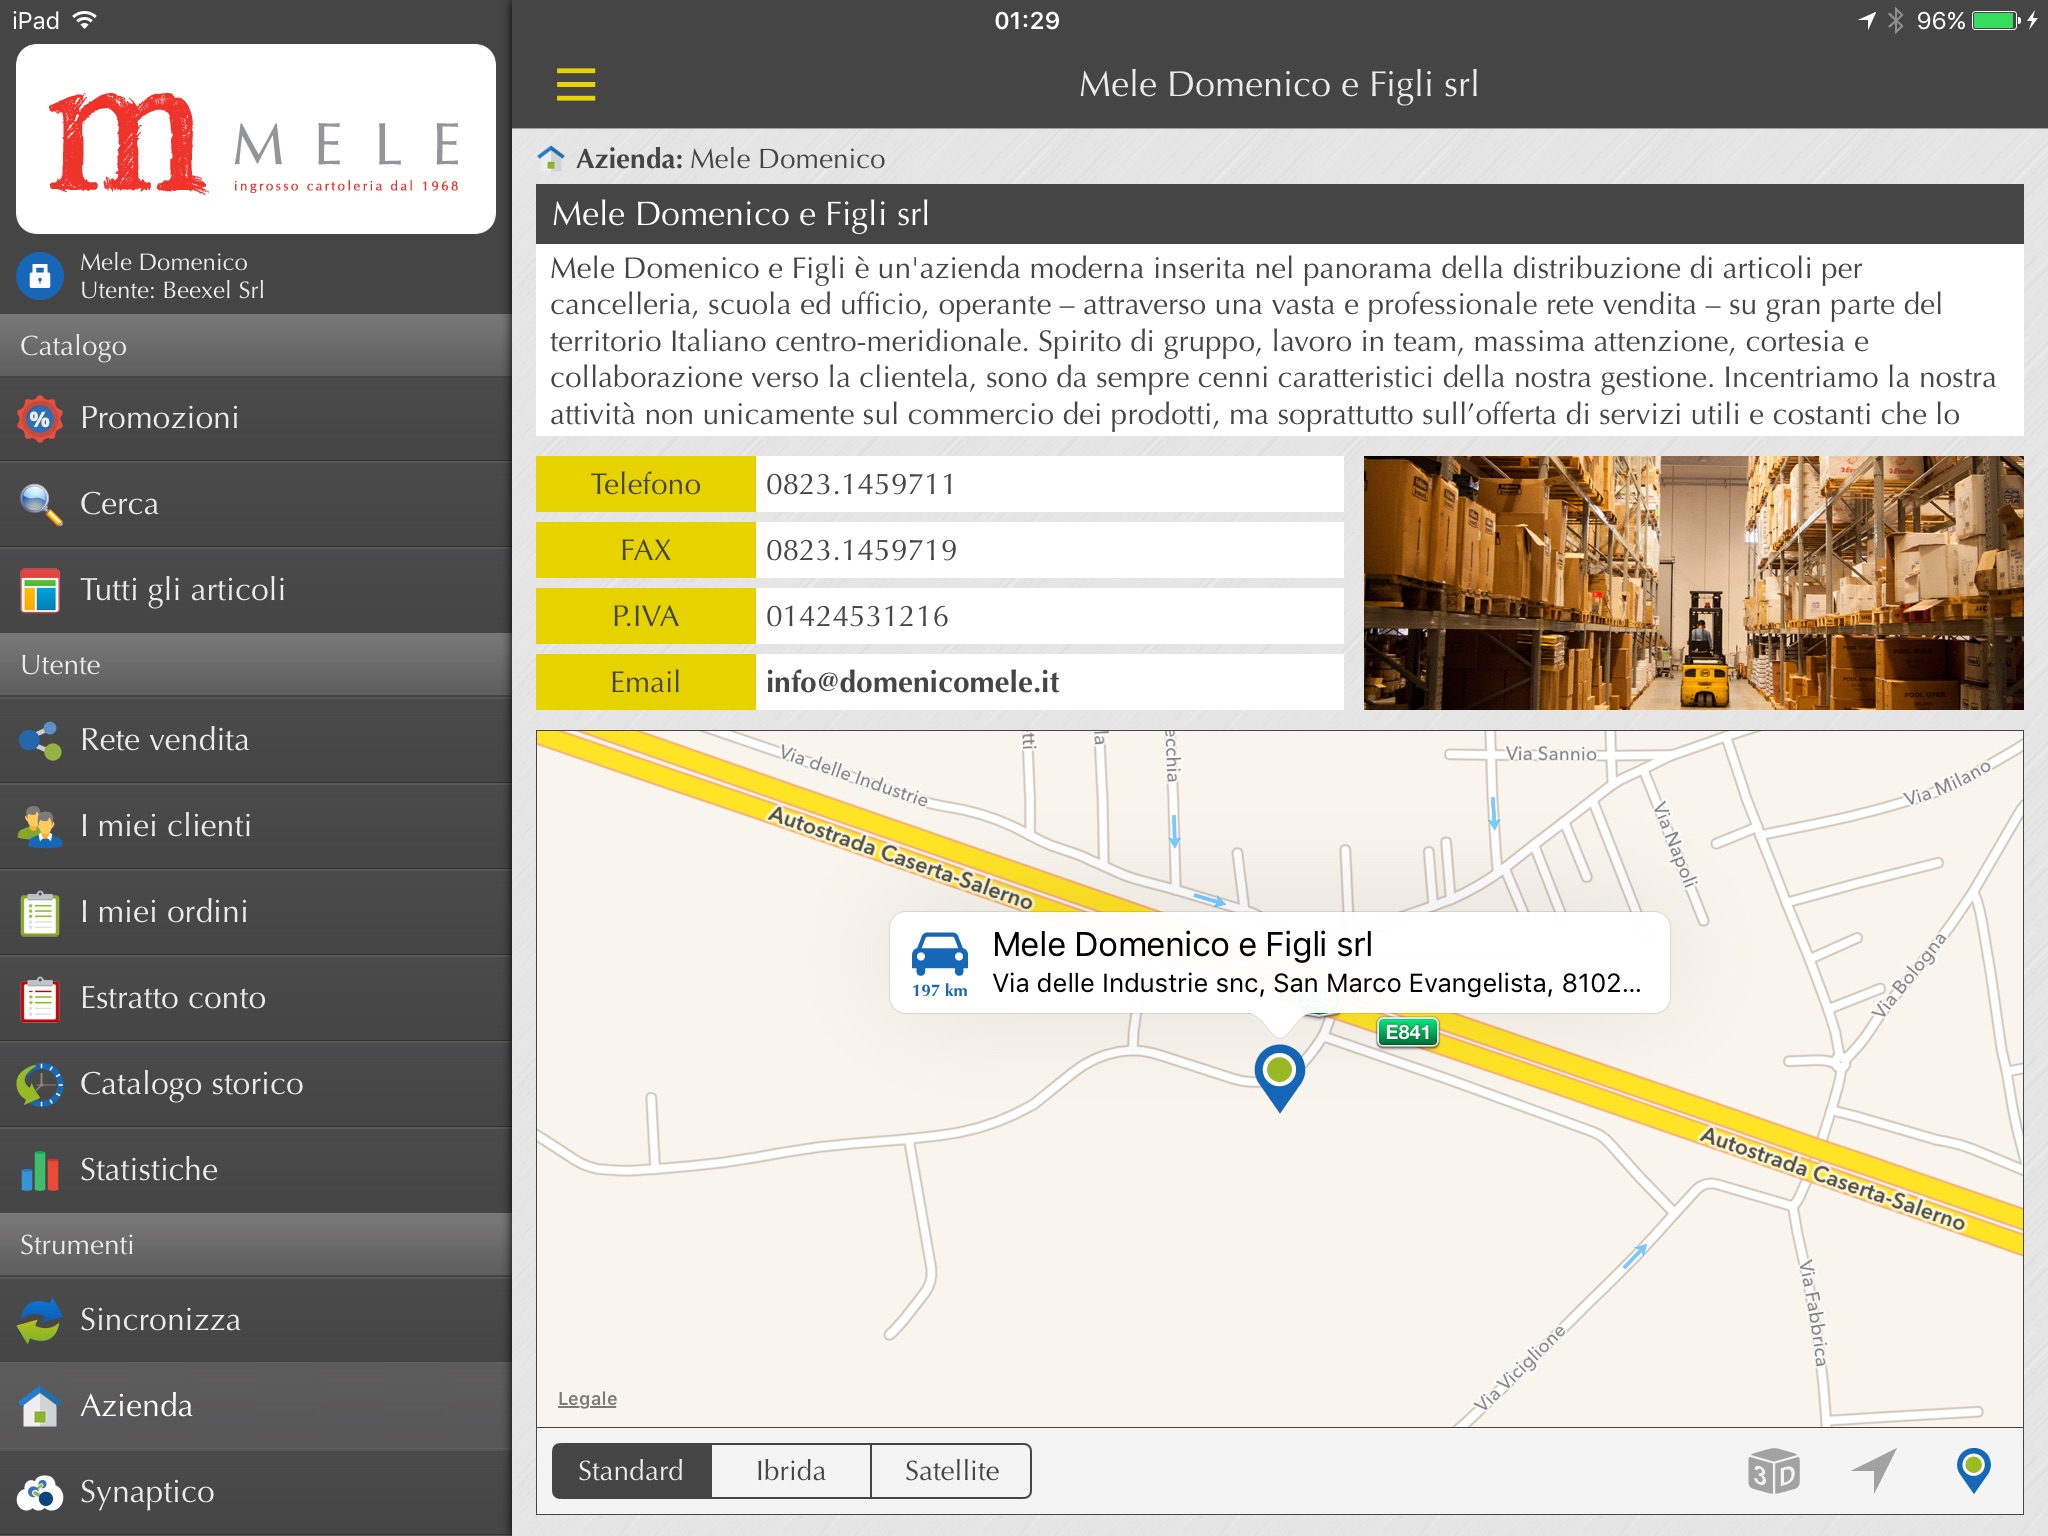The height and width of the screenshot is (1536, 2048).
Task: Click the location arrow map button
Action: [x=1873, y=1471]
